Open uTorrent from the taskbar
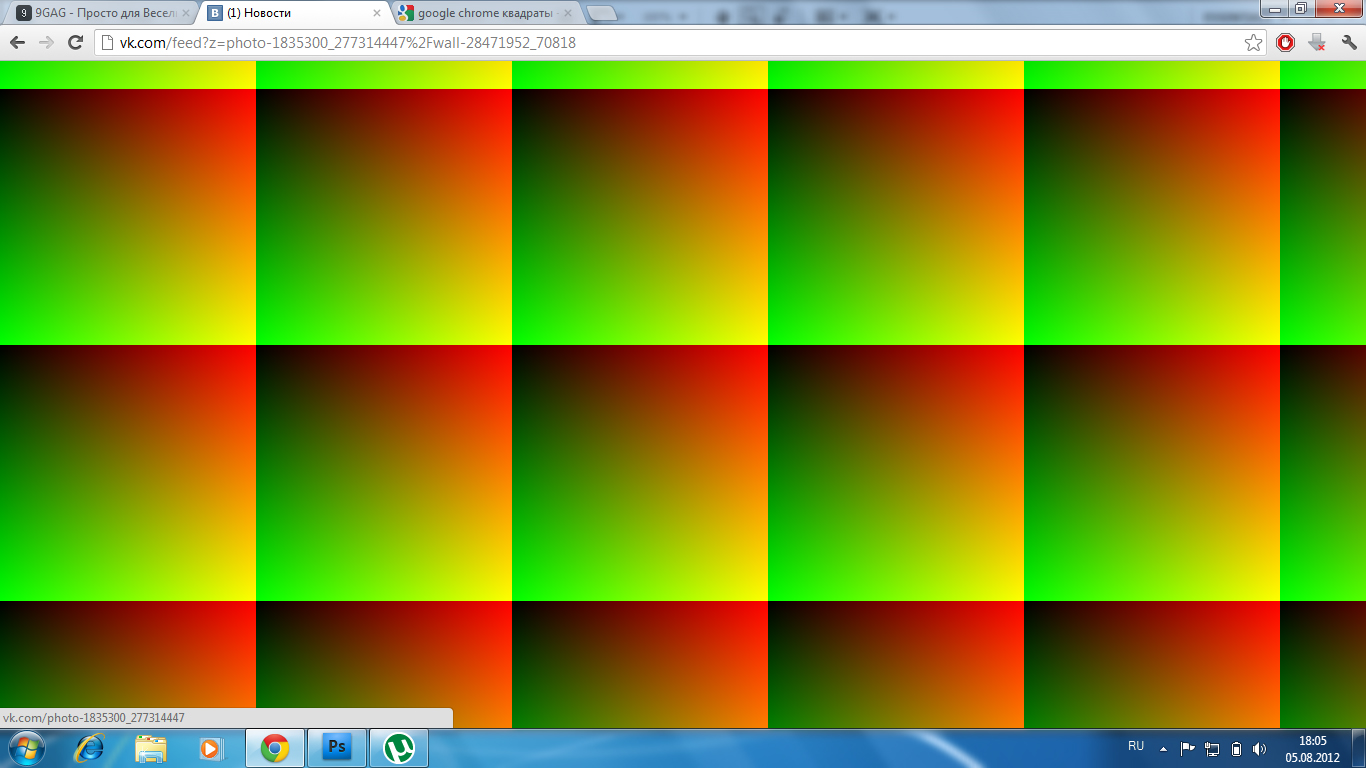 [x=399, y=748]
